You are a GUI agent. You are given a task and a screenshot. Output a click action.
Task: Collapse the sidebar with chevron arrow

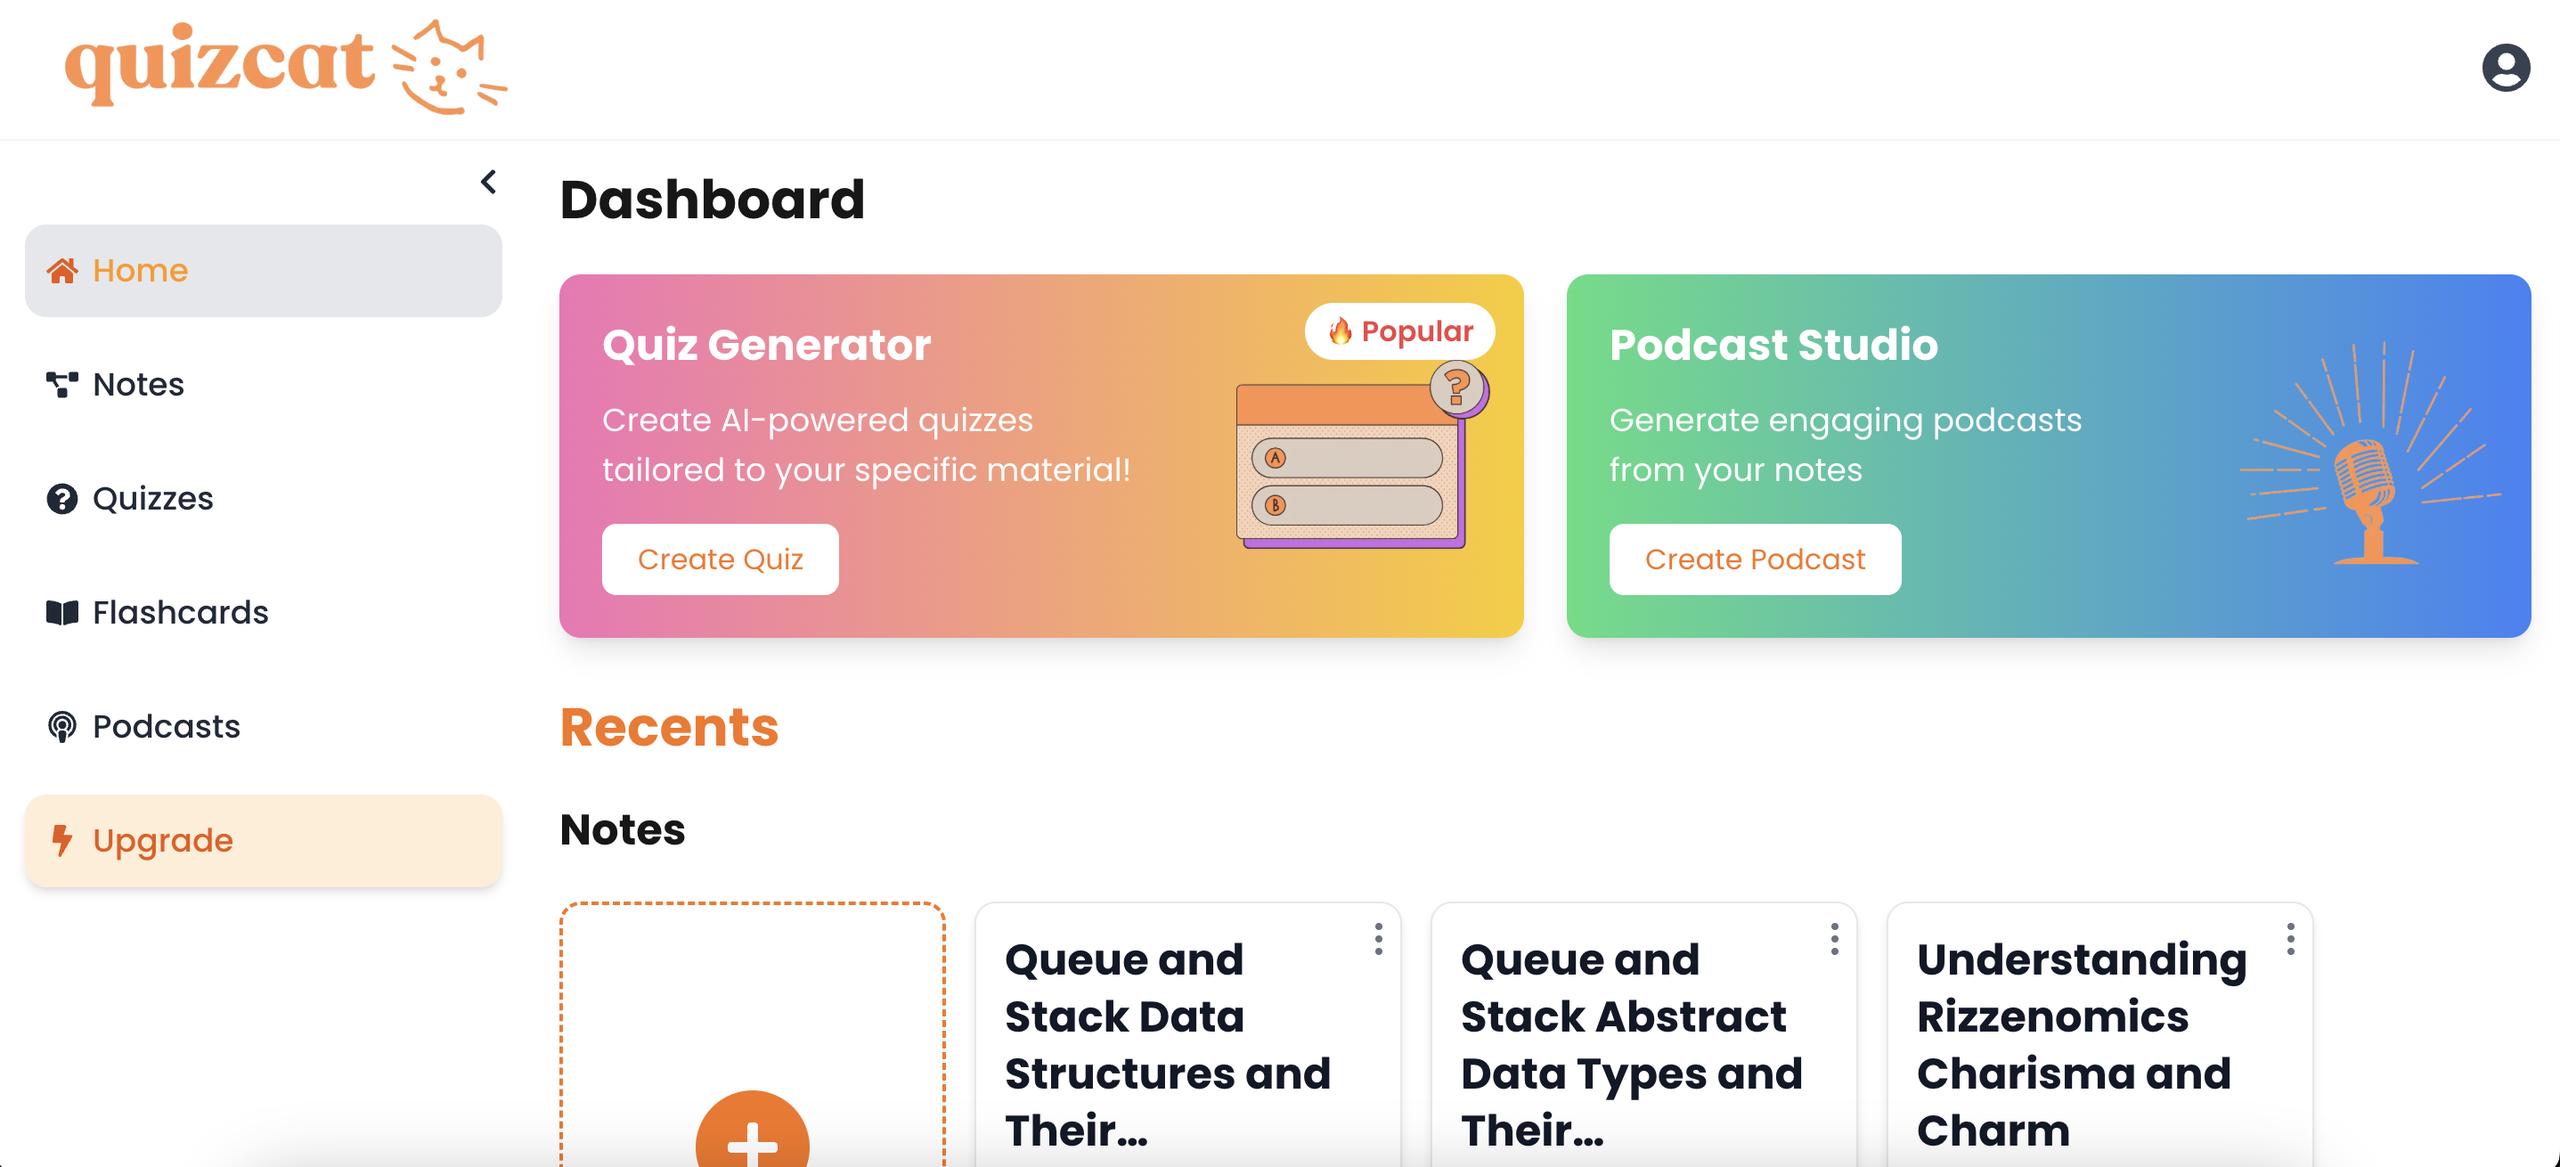pos(488,182)
